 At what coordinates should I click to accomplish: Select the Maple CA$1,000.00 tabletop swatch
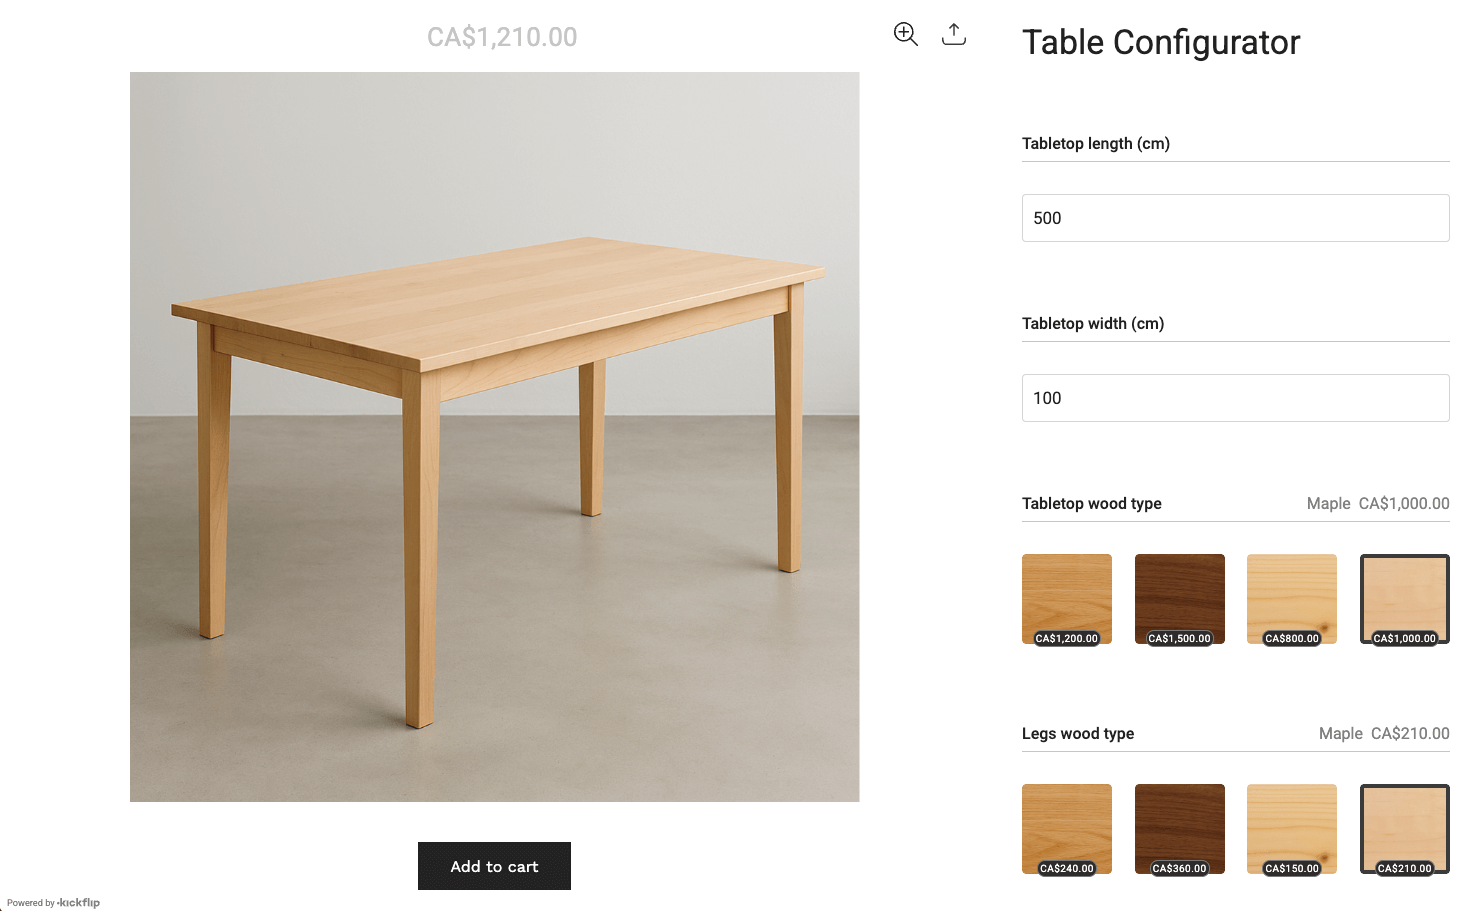1404,598
